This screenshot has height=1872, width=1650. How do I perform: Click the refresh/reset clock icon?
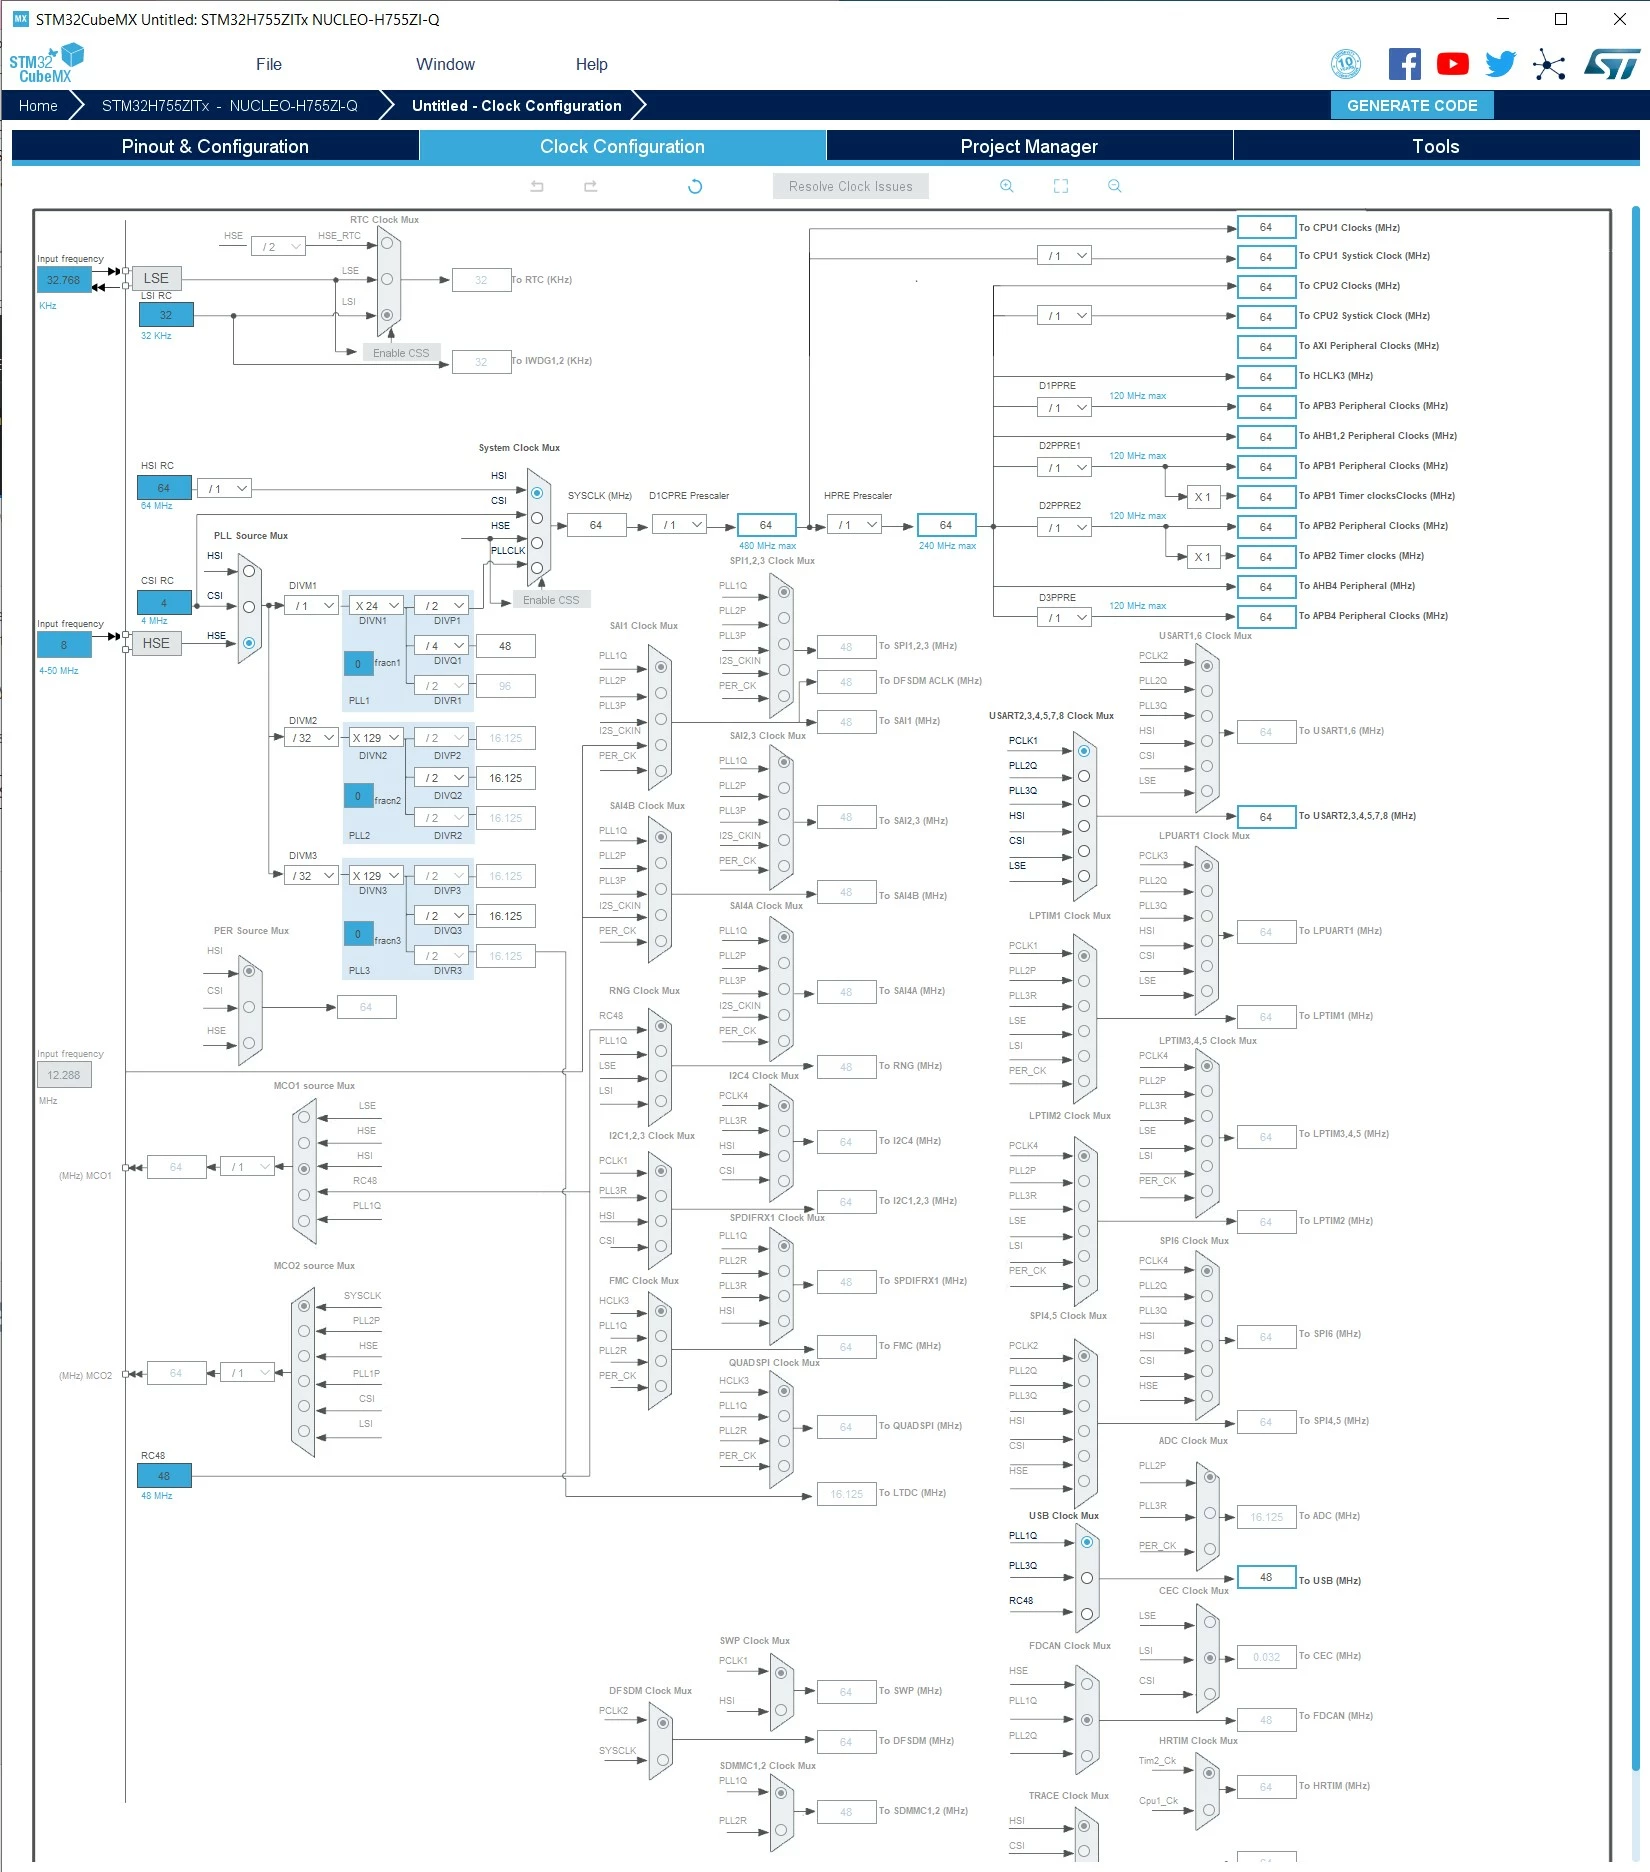(695, 186)
